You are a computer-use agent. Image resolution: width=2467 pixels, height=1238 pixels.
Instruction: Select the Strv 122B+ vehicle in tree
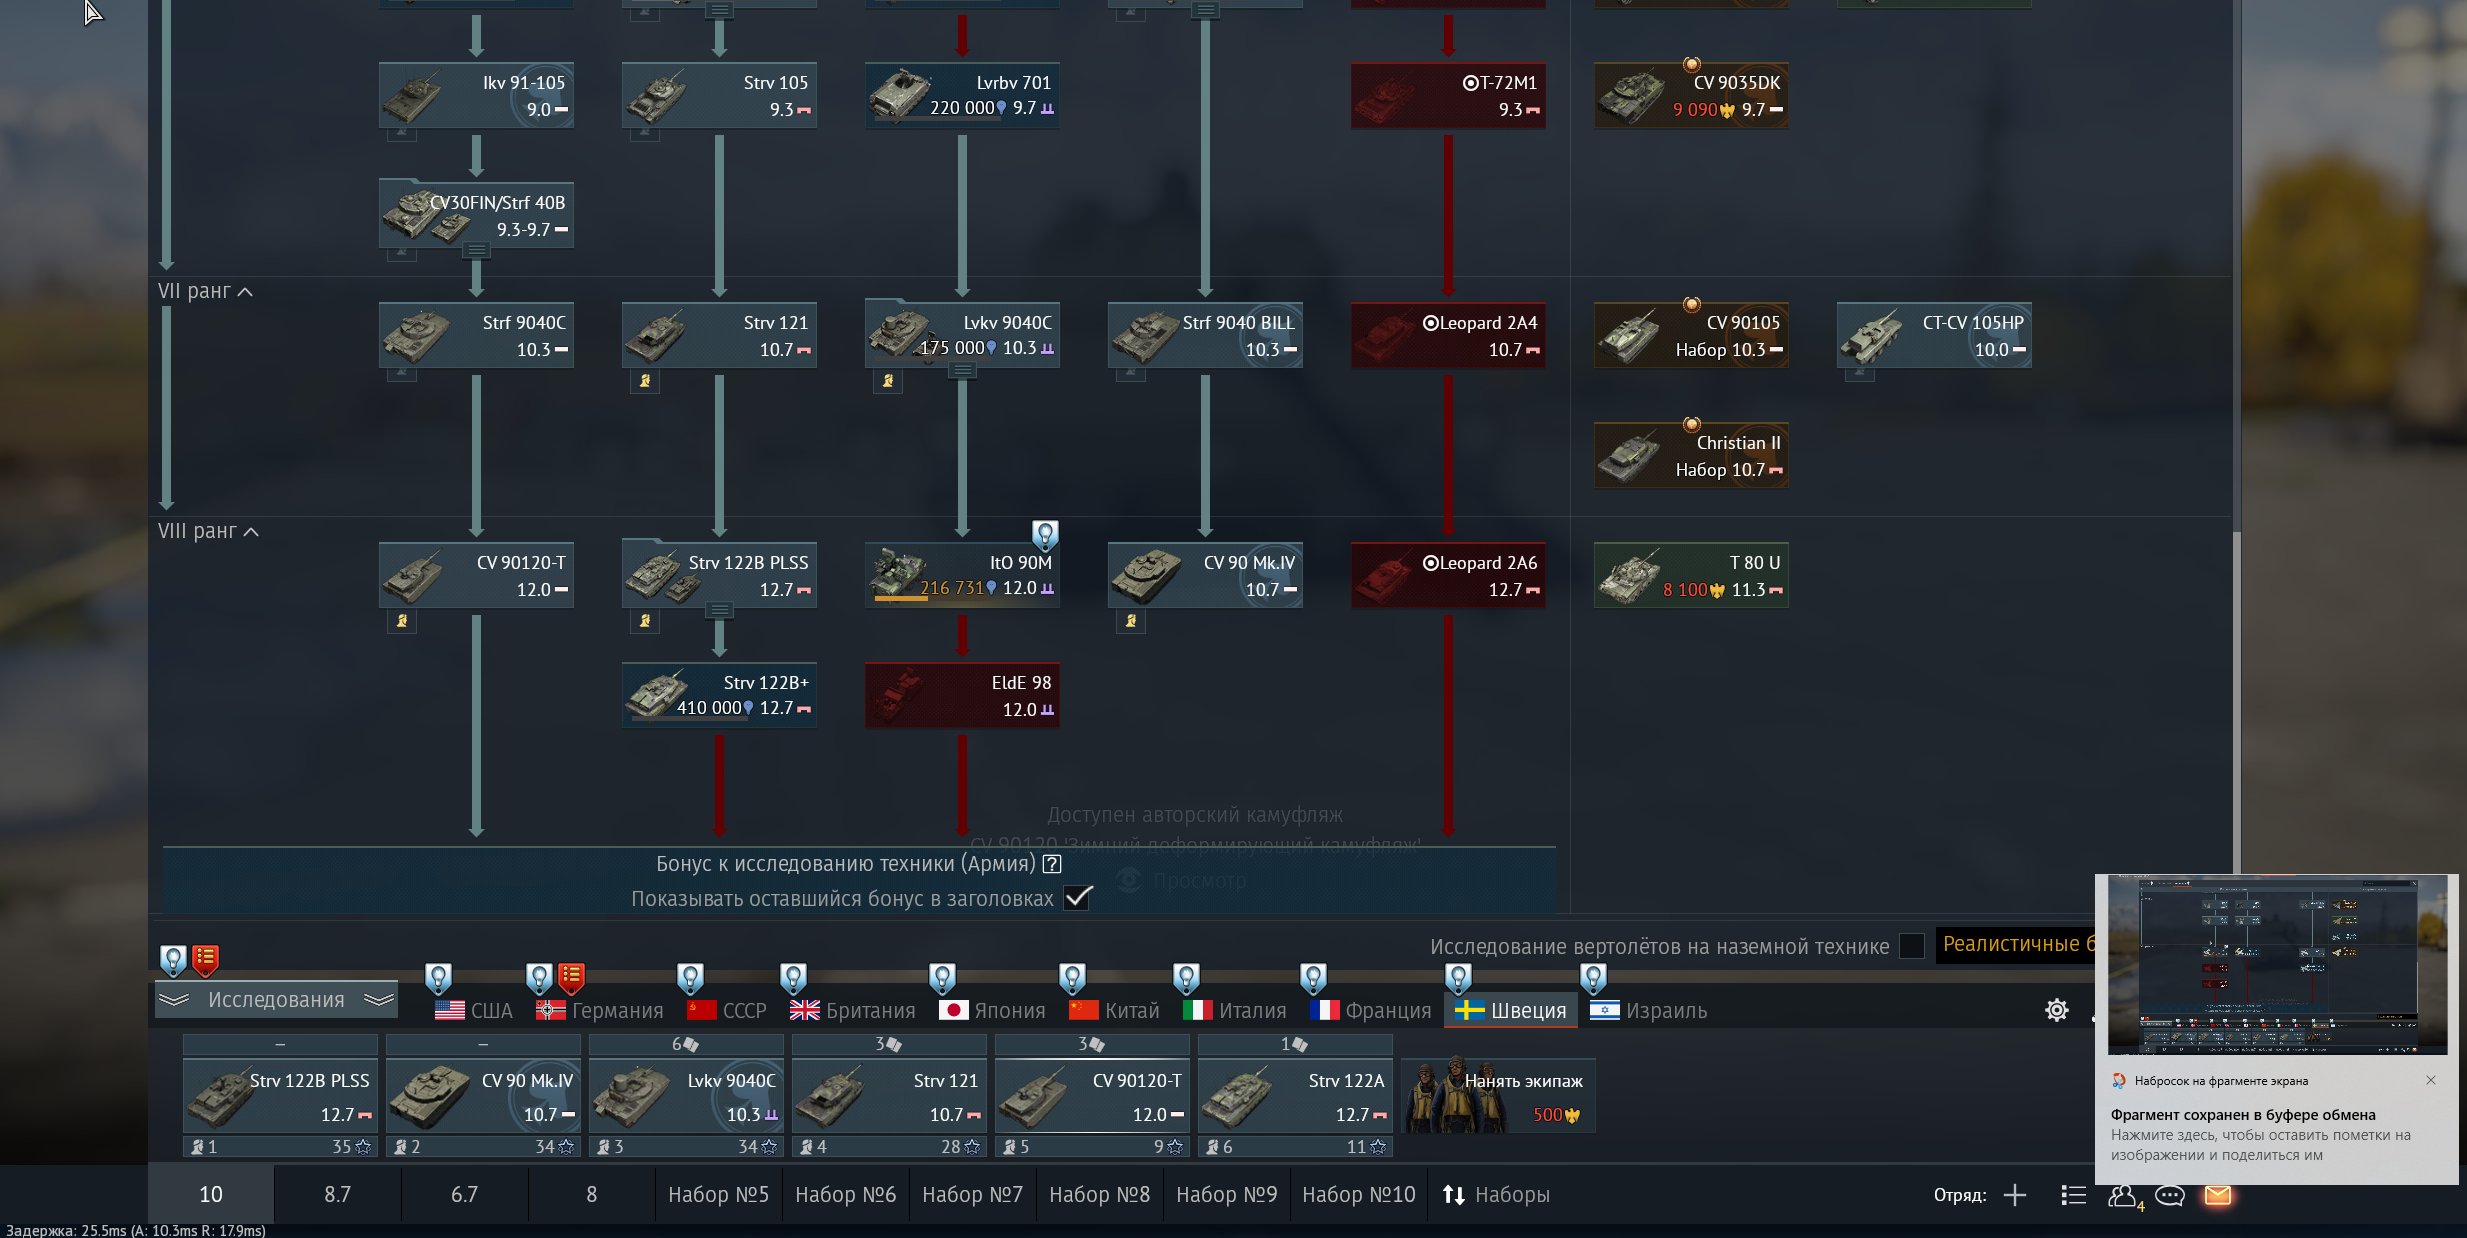tap(719, 695)
